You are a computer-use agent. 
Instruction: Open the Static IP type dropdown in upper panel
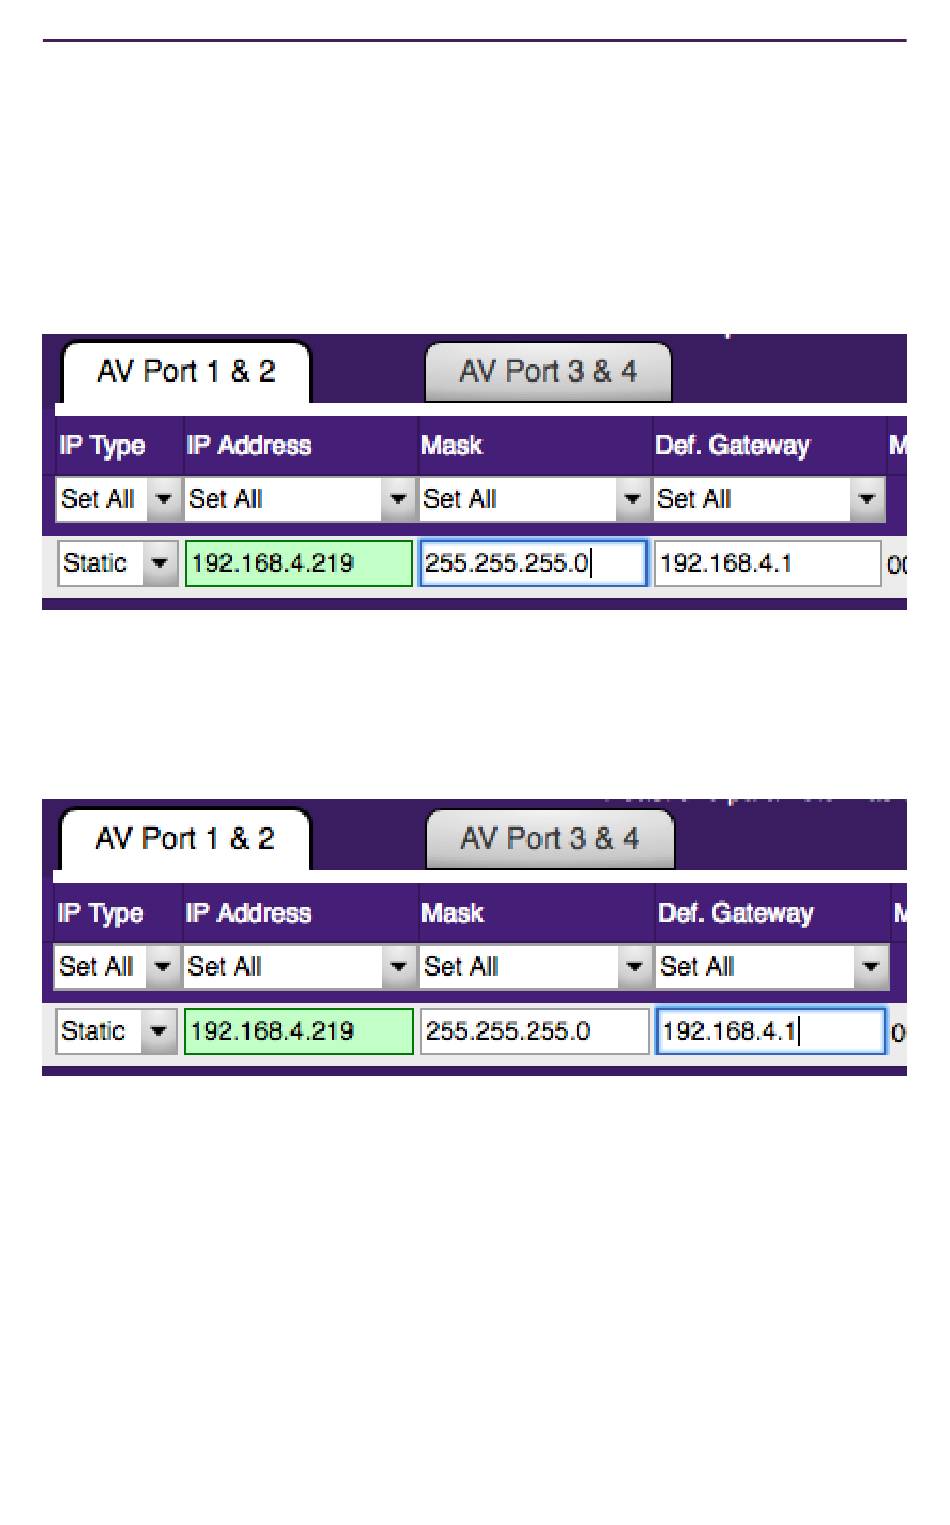117,563
